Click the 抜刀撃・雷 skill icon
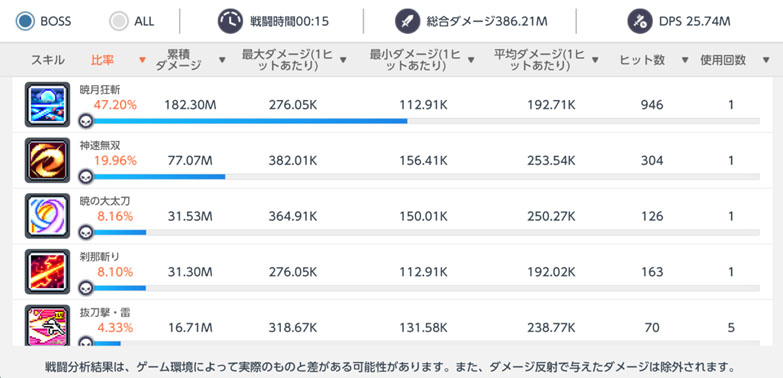 pyautogui.click(x=47, y=325)
